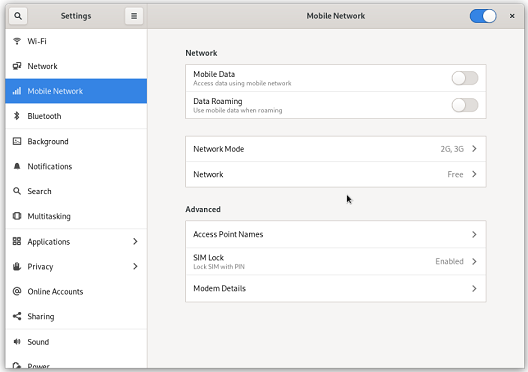Expand Network Mode 2G, 3G chevron

pos(474,148)
